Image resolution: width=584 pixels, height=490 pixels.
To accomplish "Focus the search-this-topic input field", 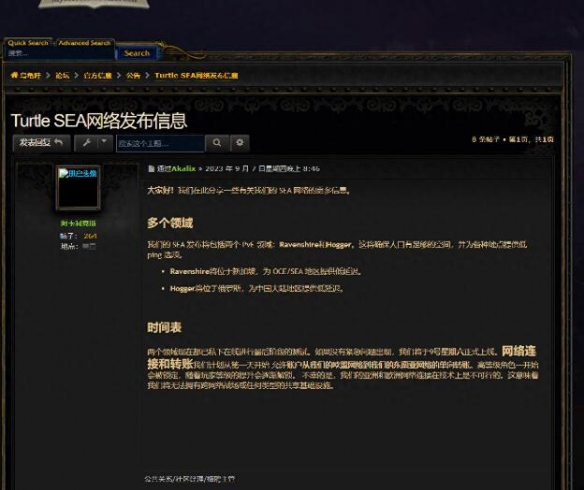I will 161,144.
